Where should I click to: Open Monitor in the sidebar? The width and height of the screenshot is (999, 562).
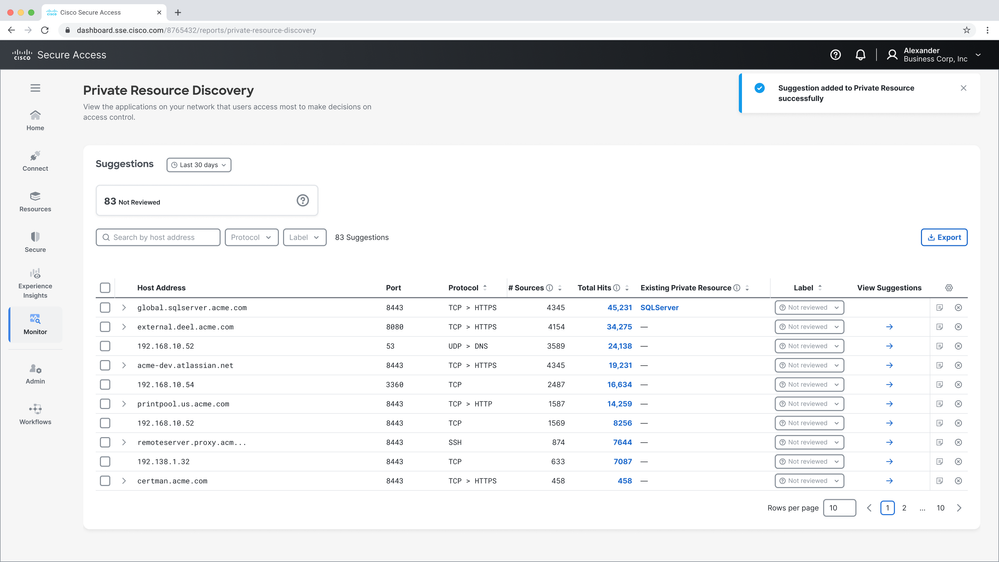point(35,324)
